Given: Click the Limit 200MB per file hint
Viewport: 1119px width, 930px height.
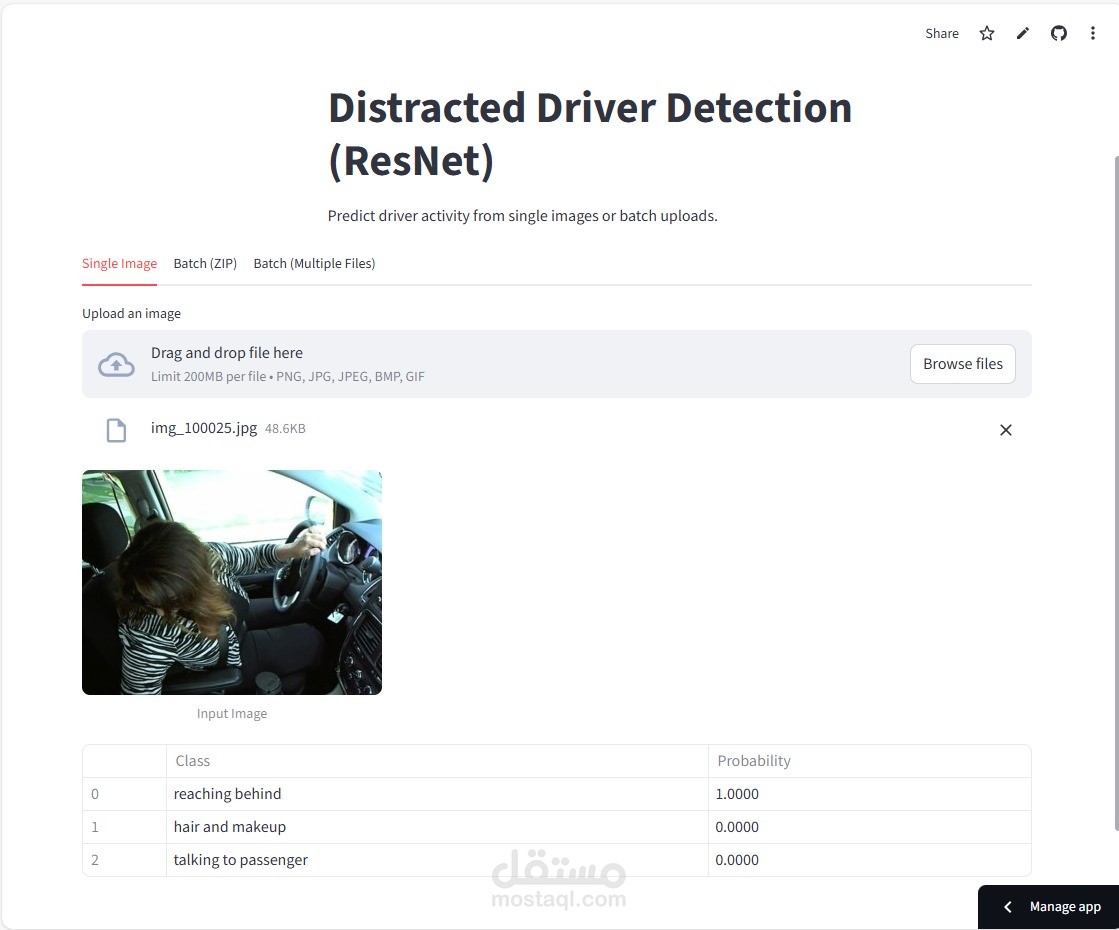Looking at the screenshot, I should [288, 376].
